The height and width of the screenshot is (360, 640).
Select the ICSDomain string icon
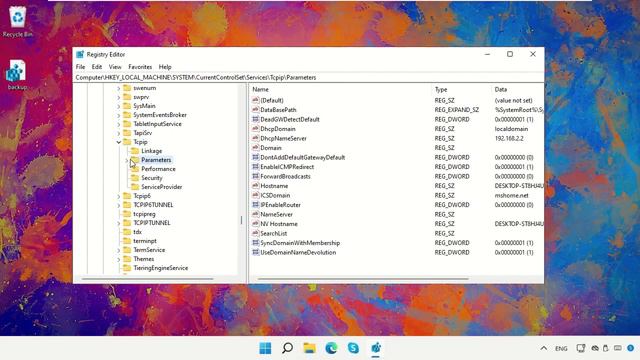coord(256,196)
